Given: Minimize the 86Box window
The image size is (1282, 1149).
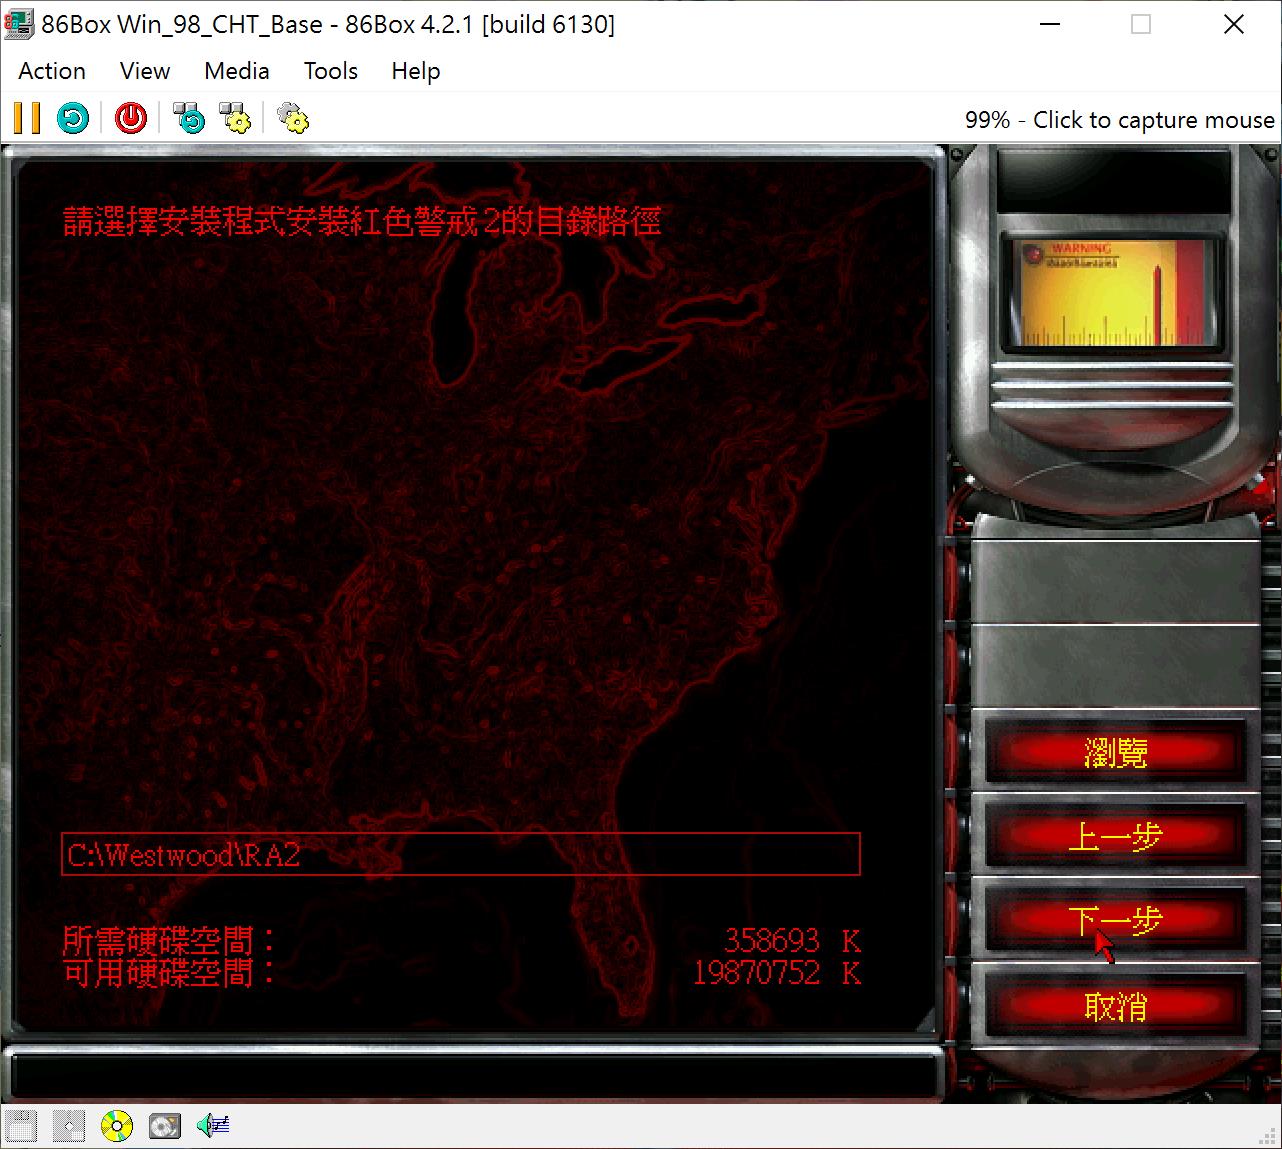Looking at the screenshot, I should pos(1050,24).
